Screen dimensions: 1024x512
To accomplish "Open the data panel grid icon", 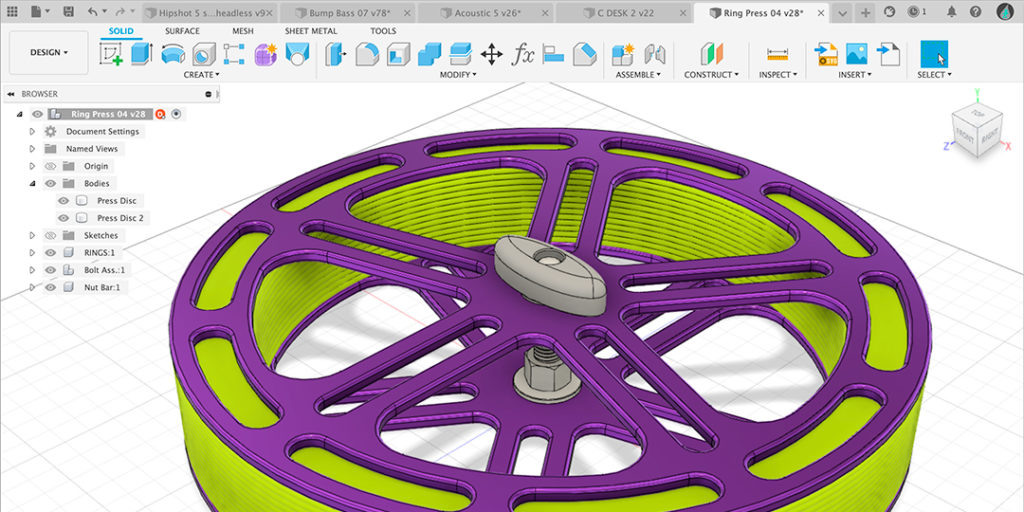I will pyautogui.click(x=12, y=12).
